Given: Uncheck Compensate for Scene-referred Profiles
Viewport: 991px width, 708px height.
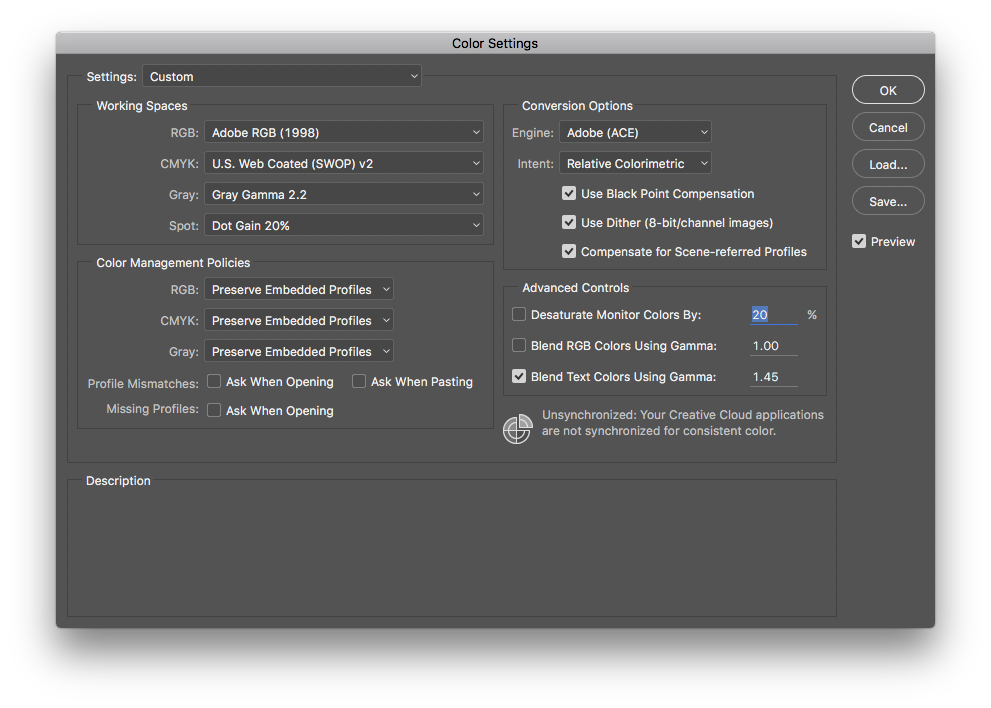Looking at the screenshot, I should [x=569, y=252].
